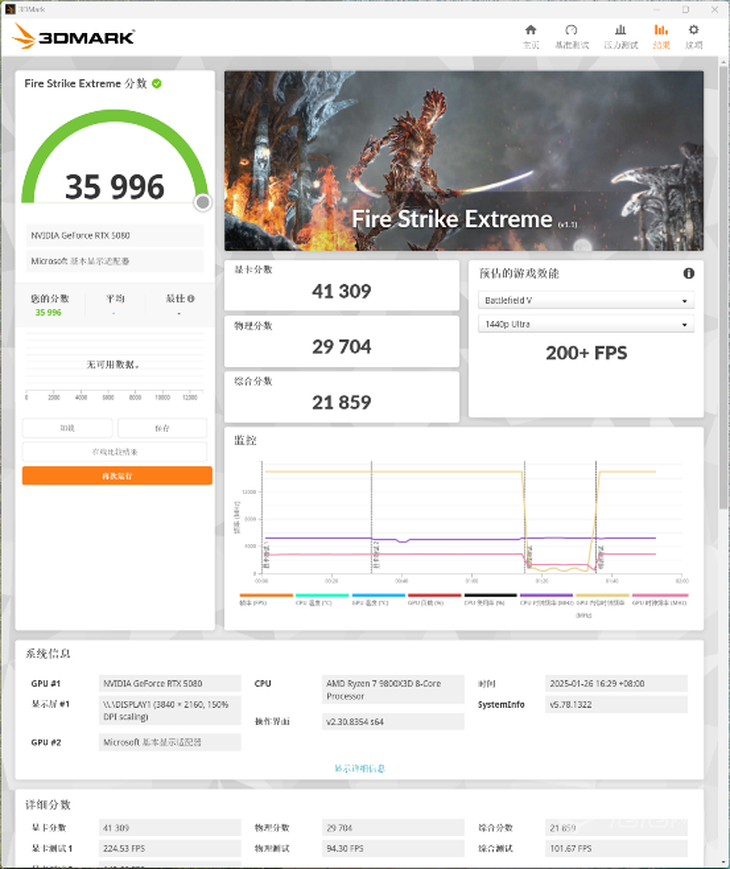Image resolution: width=730 pixels, height=869 pixels.
Task: Click the GPU #1 NVIDIA GeForce RTX 5080 field
Action: [170, 683]
